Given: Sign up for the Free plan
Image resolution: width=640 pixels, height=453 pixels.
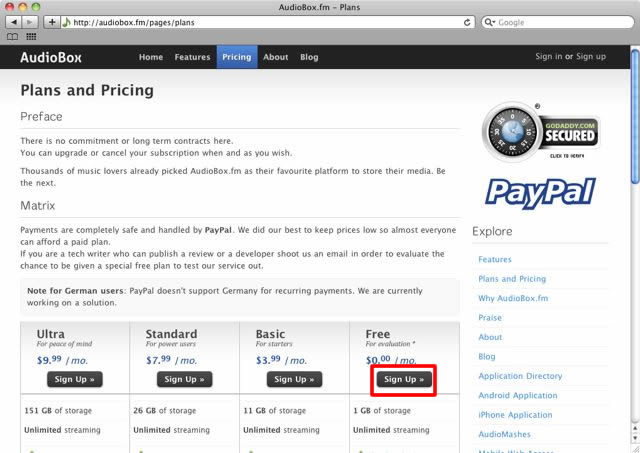Looking at the screenshot, I should 404,379.
